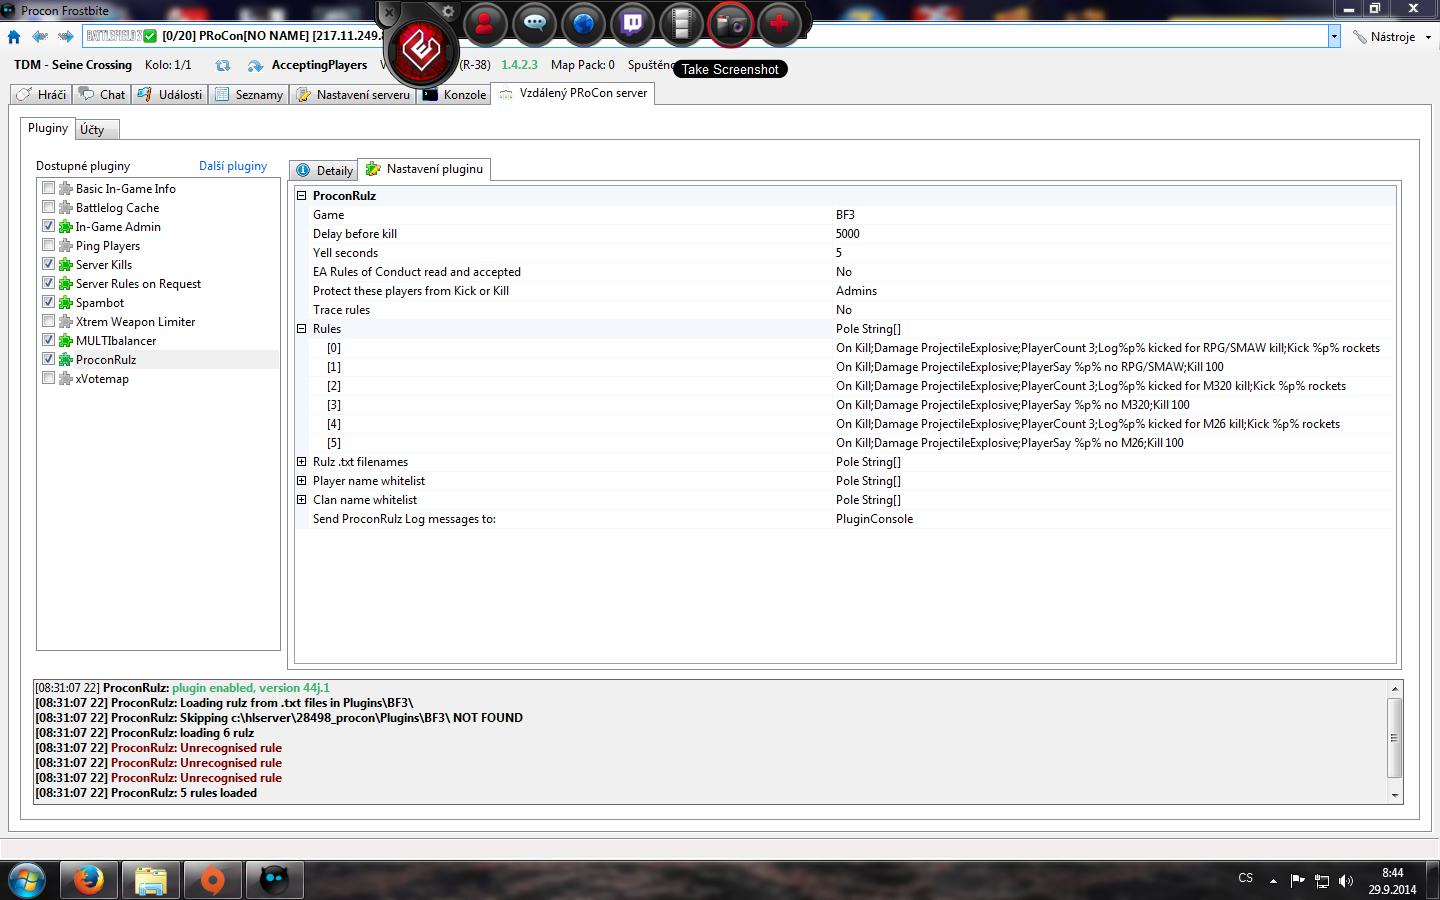Click the Další pluginy link

point(233,166)
